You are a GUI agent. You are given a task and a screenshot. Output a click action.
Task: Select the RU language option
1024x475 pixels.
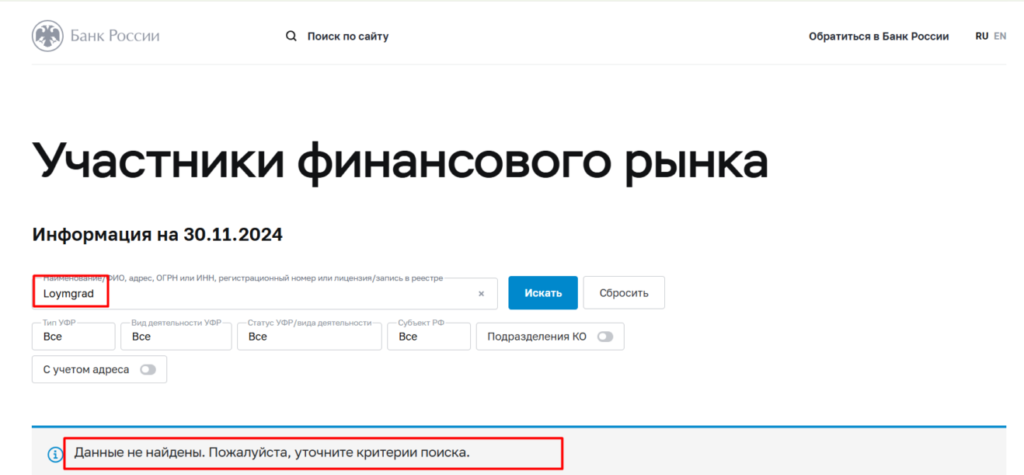[982, 37]
